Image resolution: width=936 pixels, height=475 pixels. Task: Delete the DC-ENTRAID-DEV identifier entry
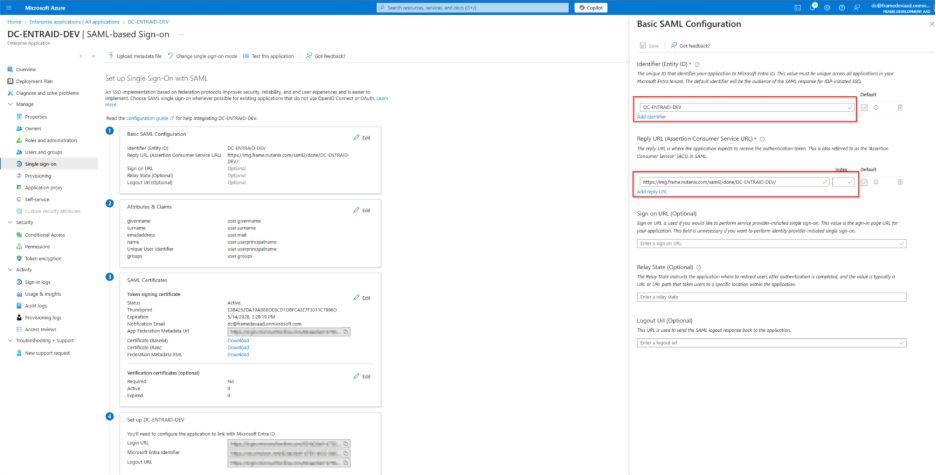pos(899,107)
